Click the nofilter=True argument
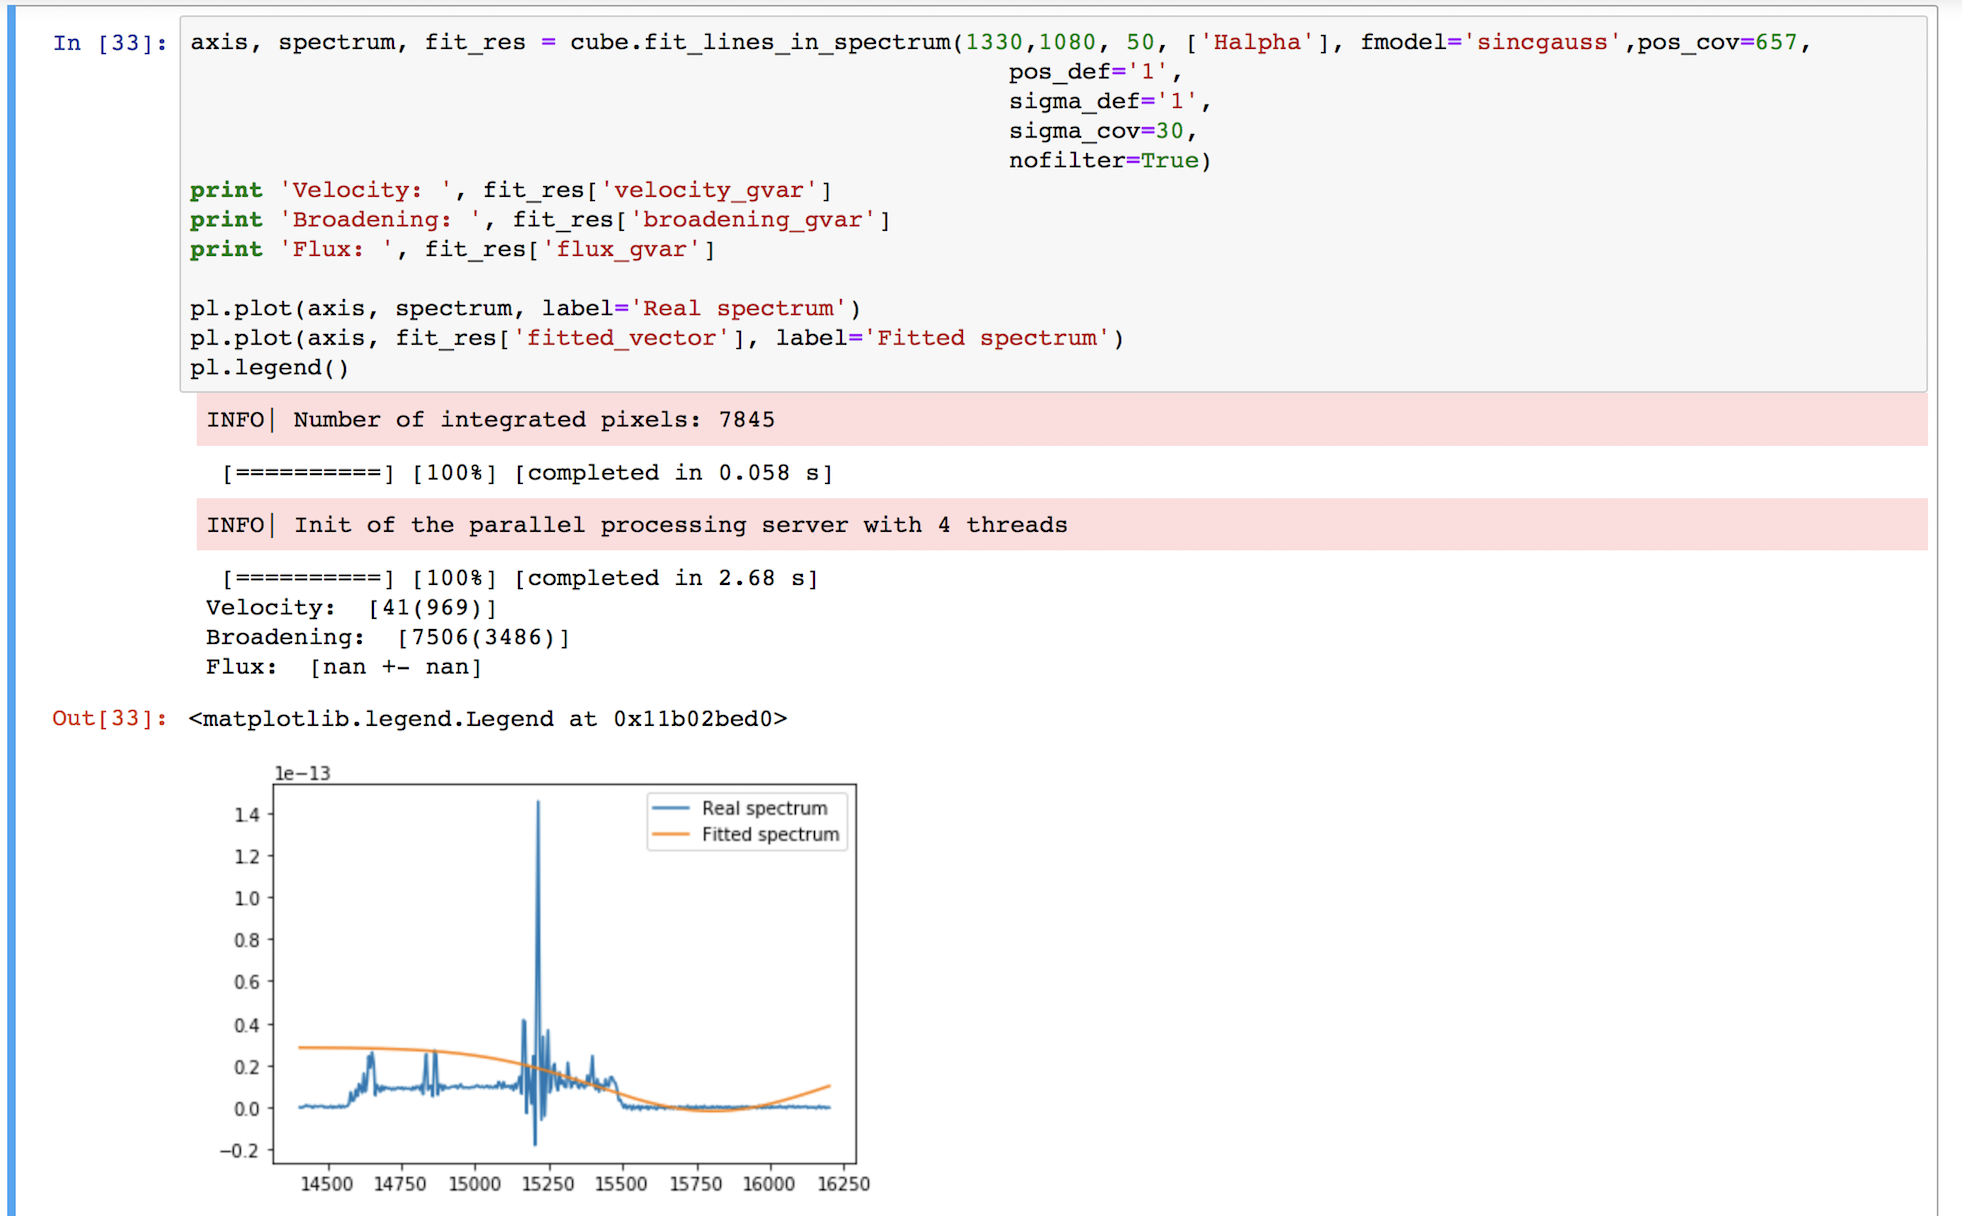 pos(1110,161)
